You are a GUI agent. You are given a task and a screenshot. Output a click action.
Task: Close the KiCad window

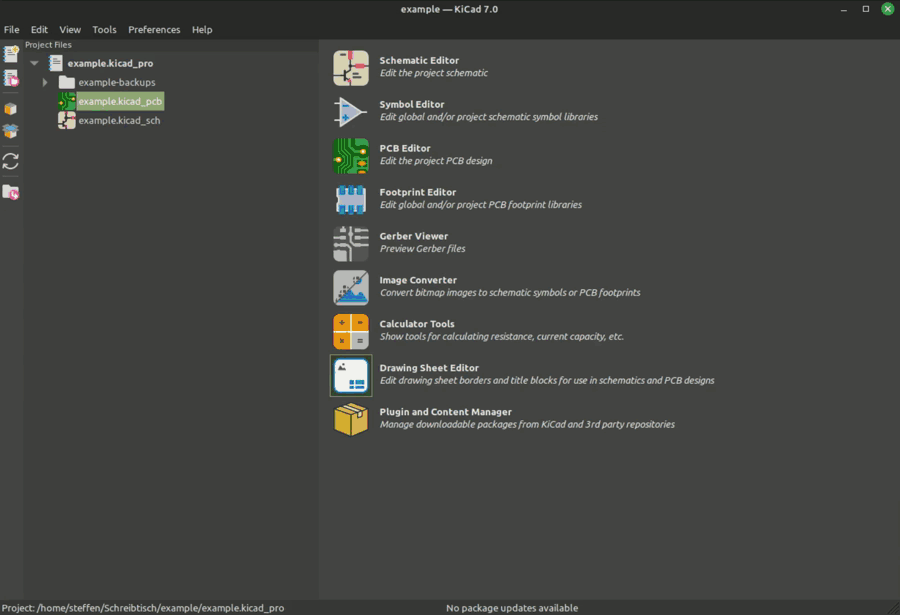point(887,9)
